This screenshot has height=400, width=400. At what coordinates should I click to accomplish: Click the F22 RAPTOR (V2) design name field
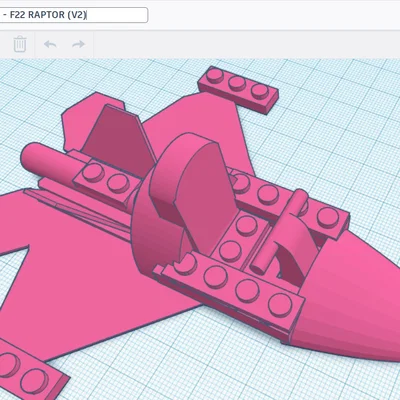tap(73, 15)
